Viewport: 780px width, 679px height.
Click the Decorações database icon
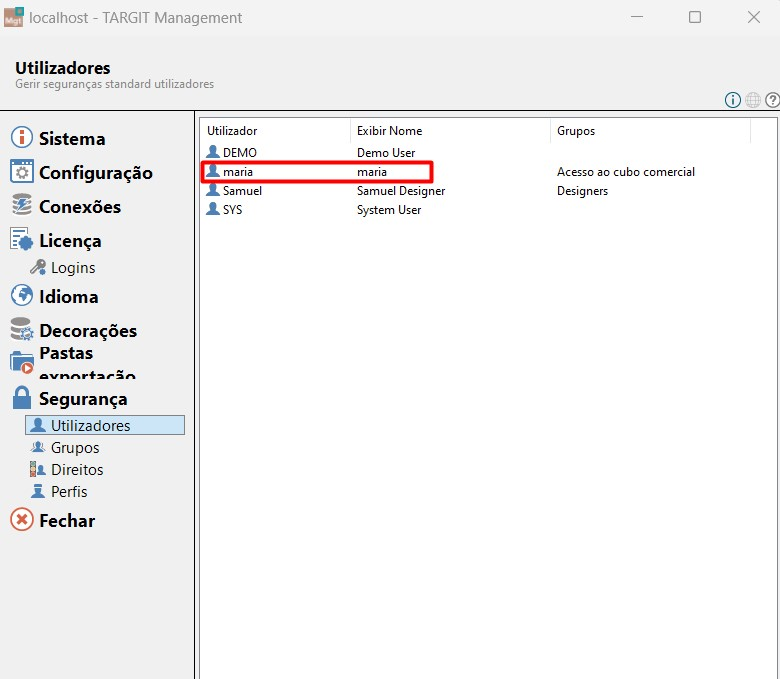coord(22,329)
